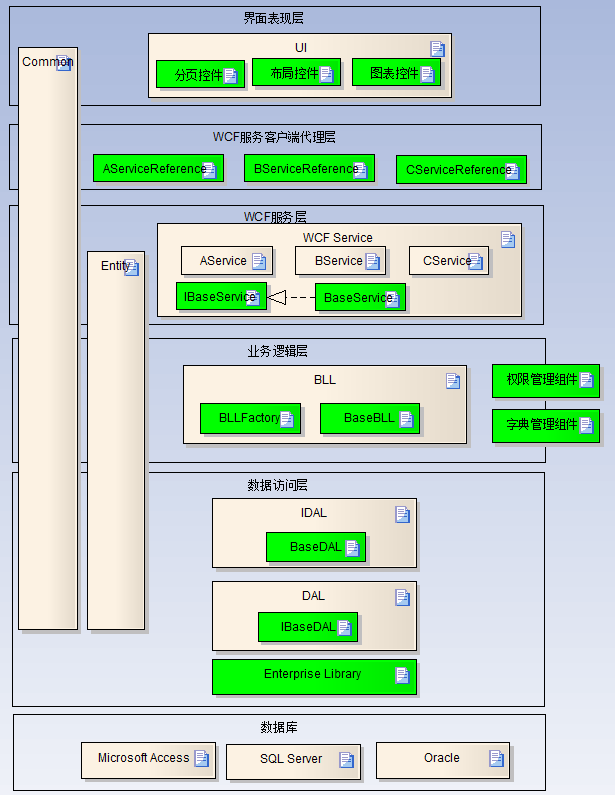Click the document icon on Oracle
This screenshot has width=615, height=795.
pos(496,758)
